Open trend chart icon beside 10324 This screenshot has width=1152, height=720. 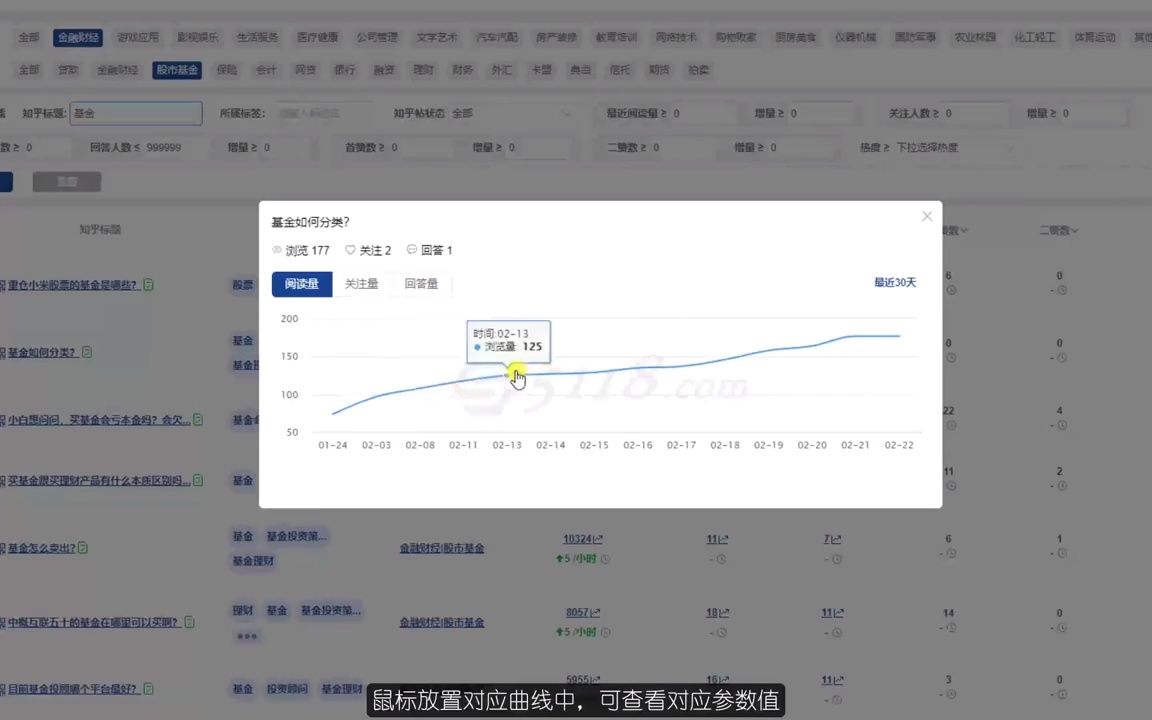[x=598, y=539]
